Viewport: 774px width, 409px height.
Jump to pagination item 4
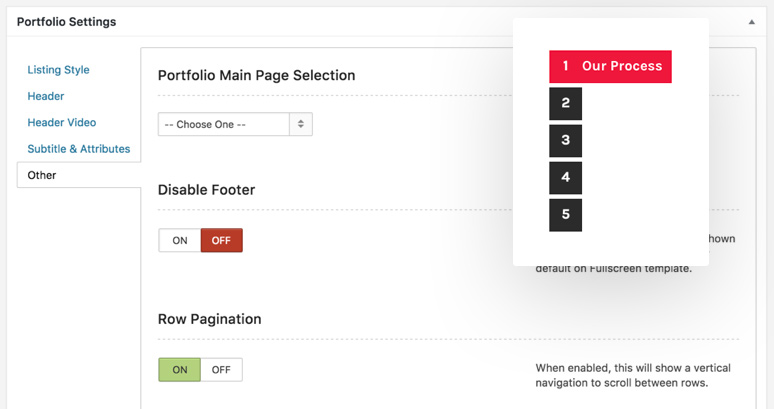(x=566, y=177)
